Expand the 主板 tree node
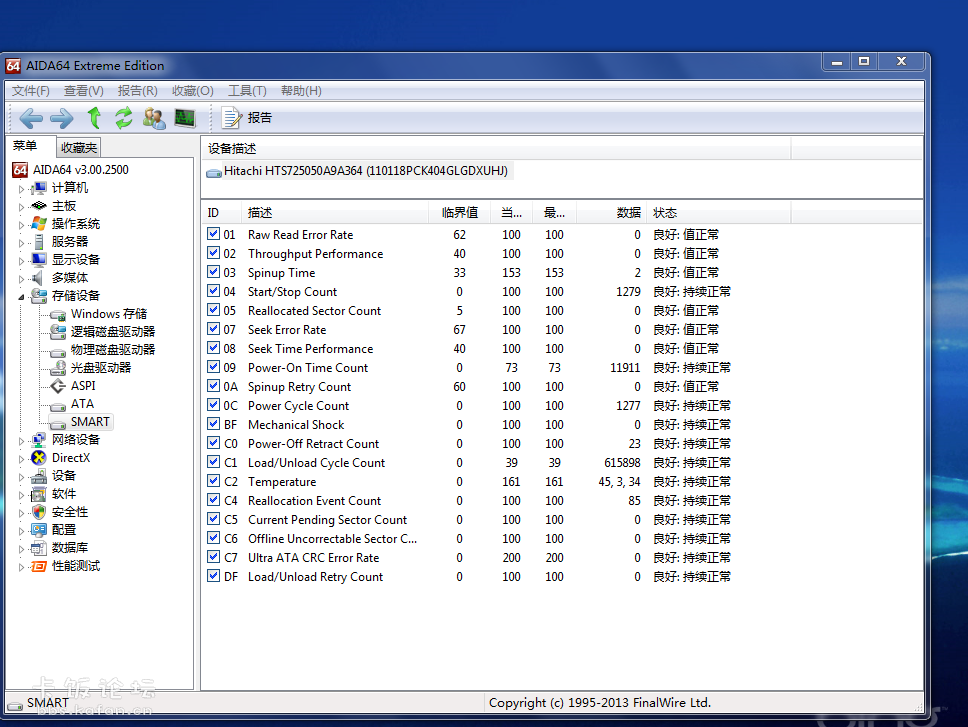This screenshot has height=727, width=968. point(21,207)
